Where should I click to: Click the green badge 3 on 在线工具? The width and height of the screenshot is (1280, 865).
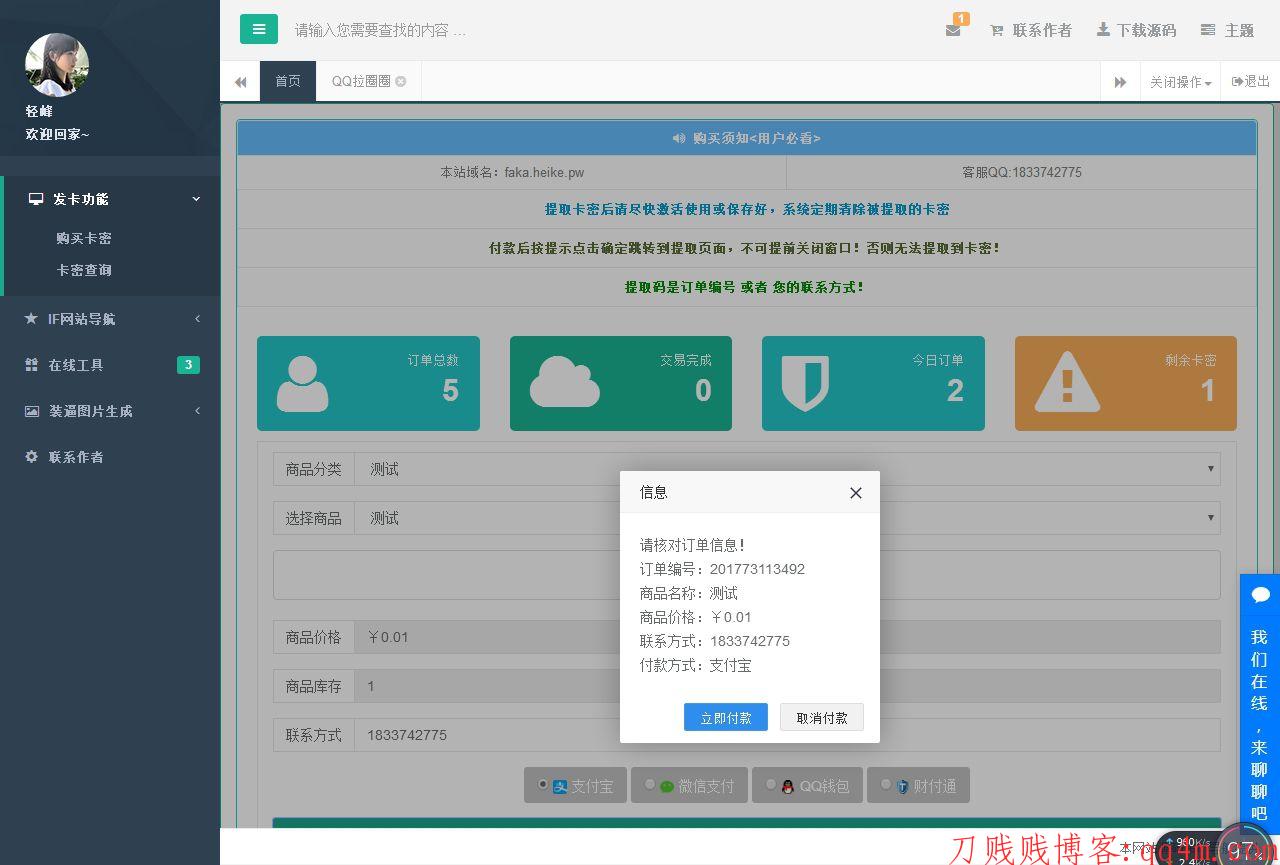188,365
